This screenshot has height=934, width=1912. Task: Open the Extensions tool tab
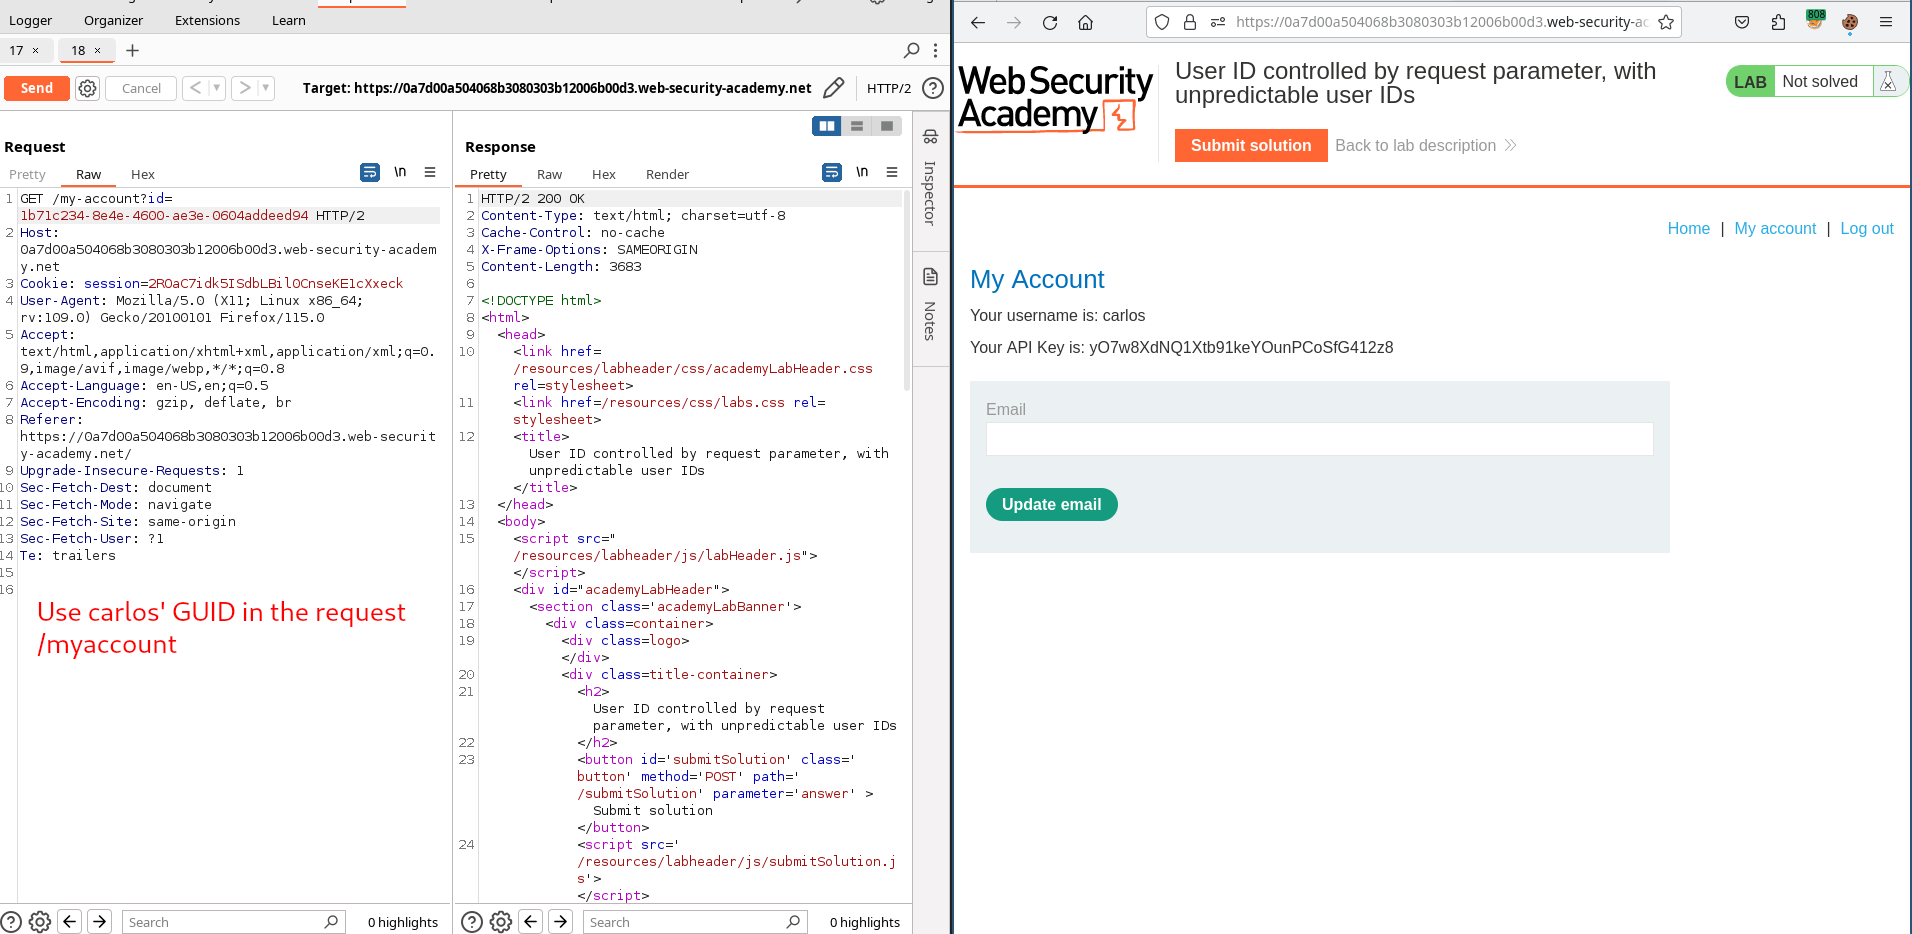[x=207, y=20]
